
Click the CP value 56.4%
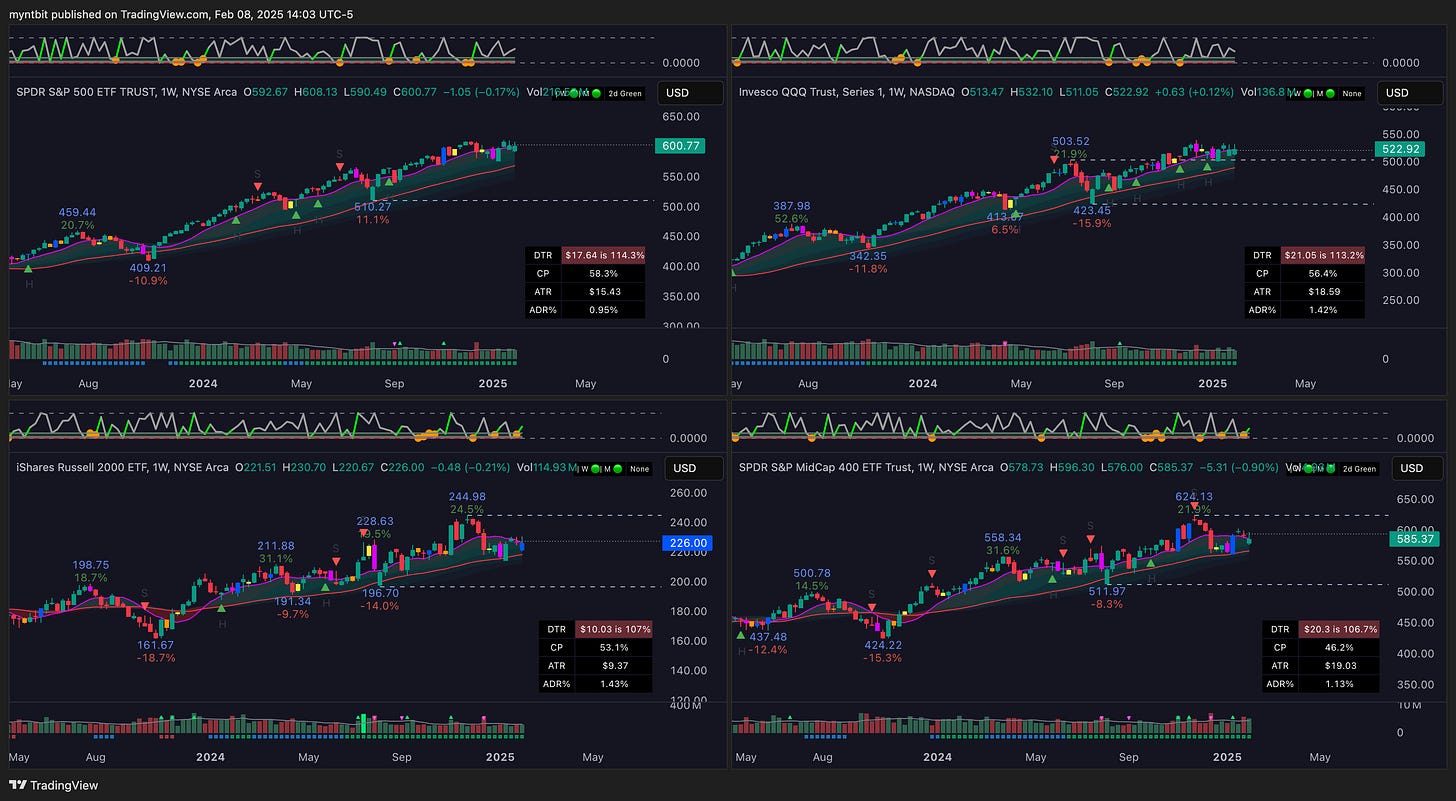coord(1322,273)
